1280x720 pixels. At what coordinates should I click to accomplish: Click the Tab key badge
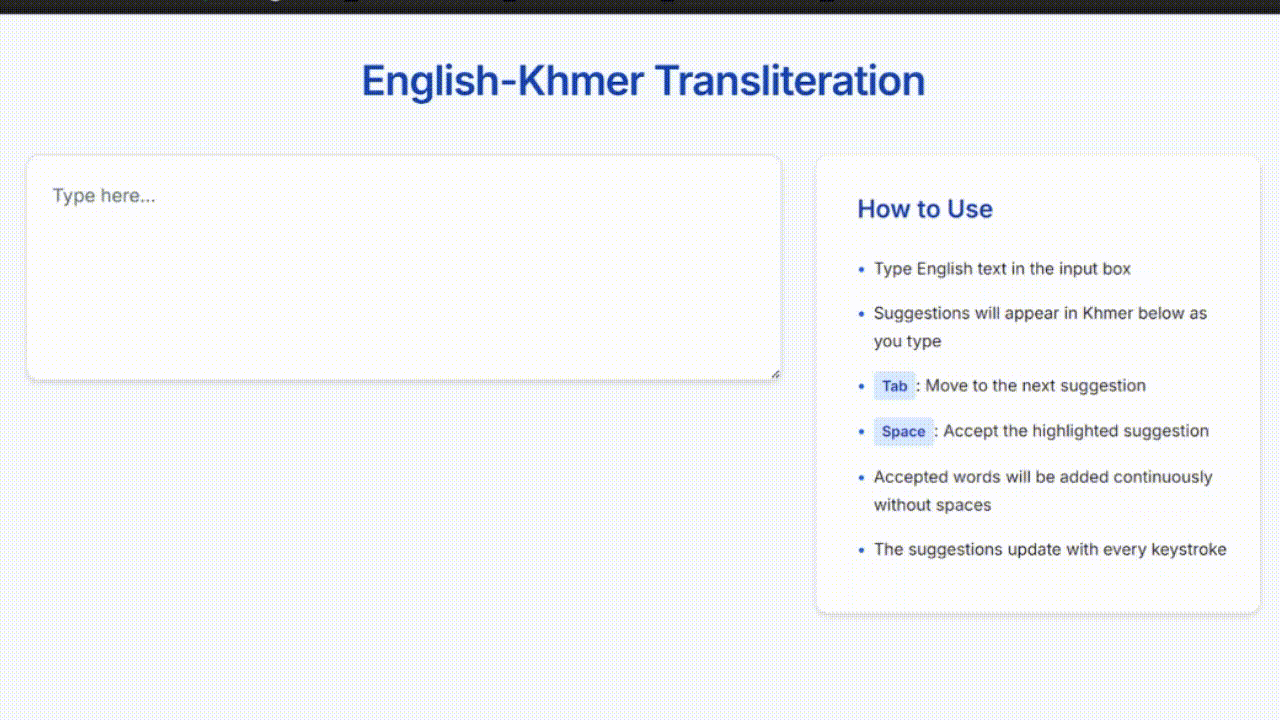[894, 386]
